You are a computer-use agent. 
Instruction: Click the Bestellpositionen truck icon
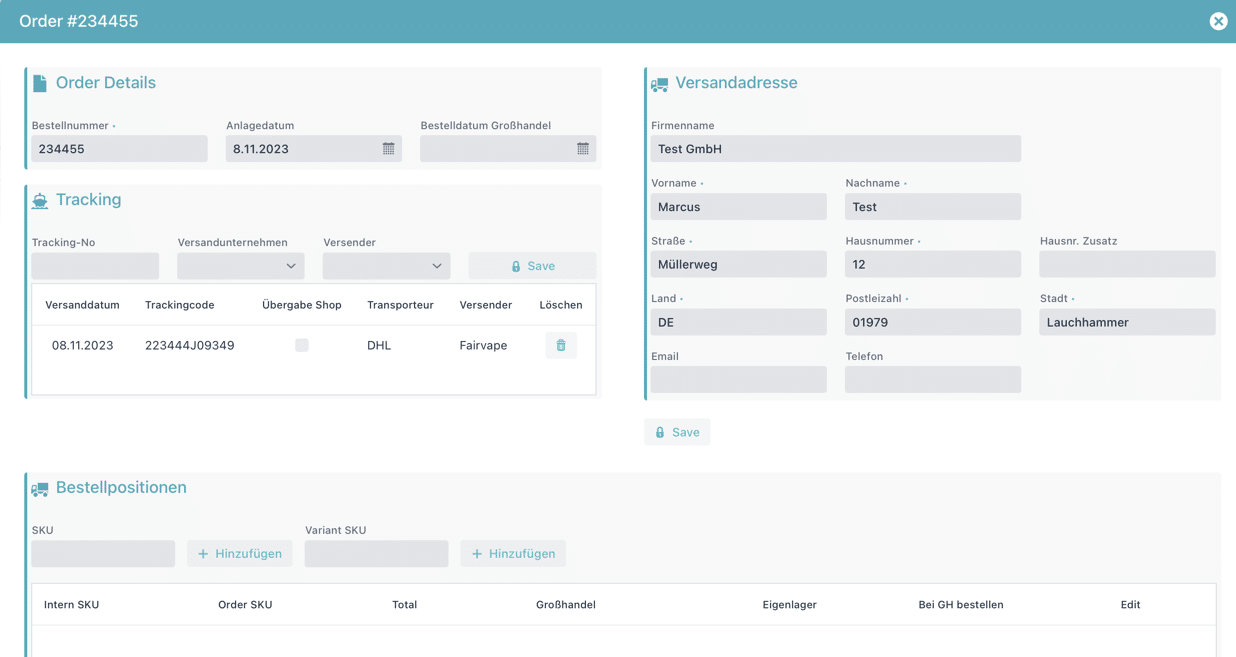click(40, 489)
